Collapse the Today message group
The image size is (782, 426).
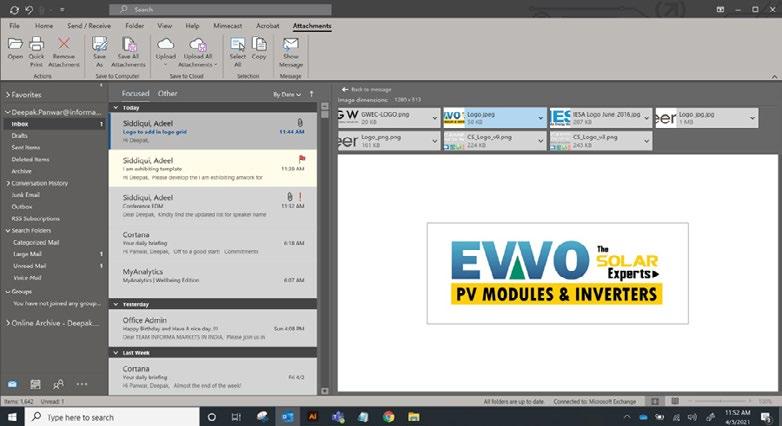(x=116, y=108)
